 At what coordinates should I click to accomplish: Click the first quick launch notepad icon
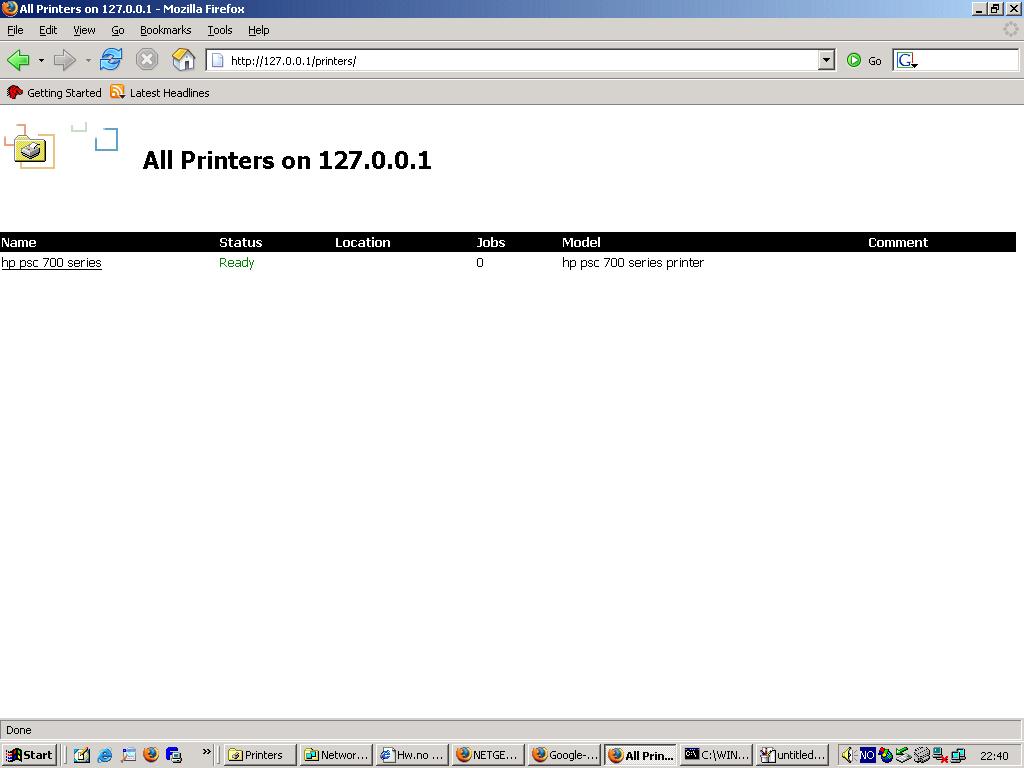click(x=82, y=755)
